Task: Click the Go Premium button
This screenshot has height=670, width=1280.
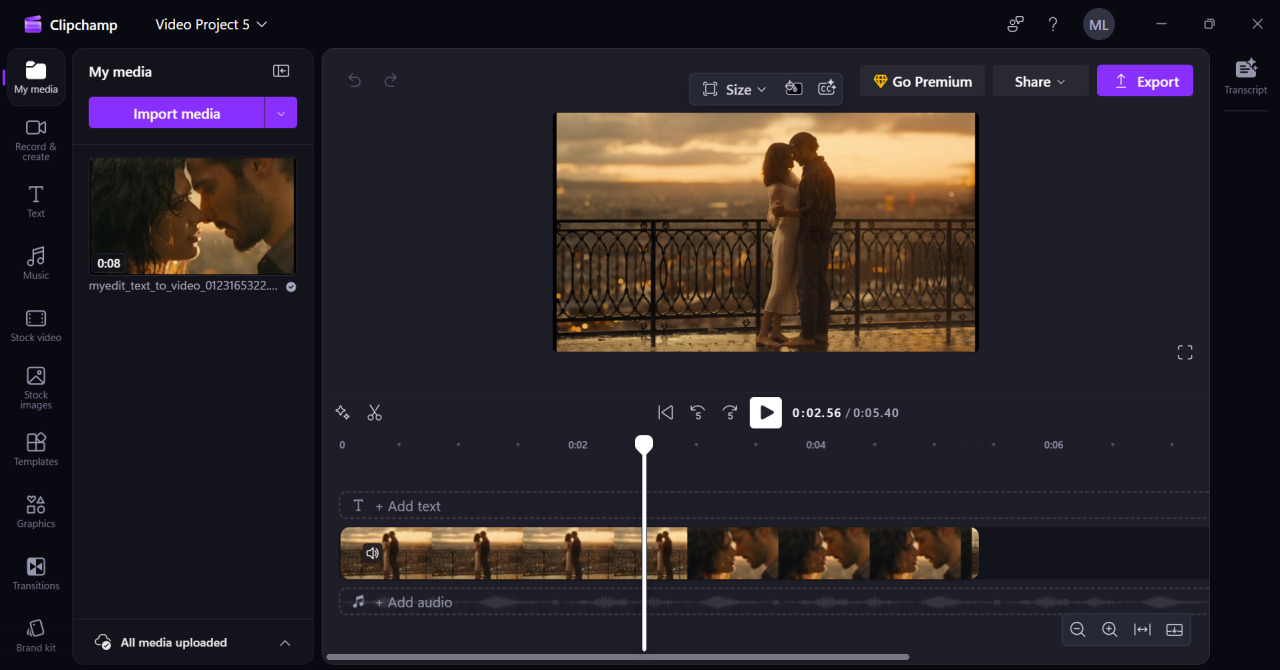Action: click(922, 81)
